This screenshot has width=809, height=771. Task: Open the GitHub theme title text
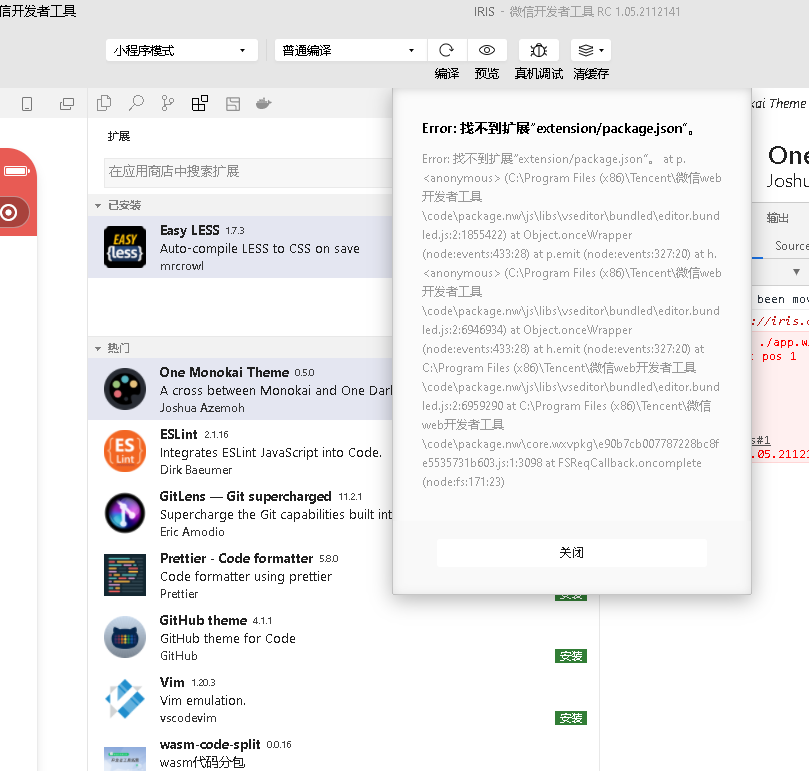[x=203, y=620]
